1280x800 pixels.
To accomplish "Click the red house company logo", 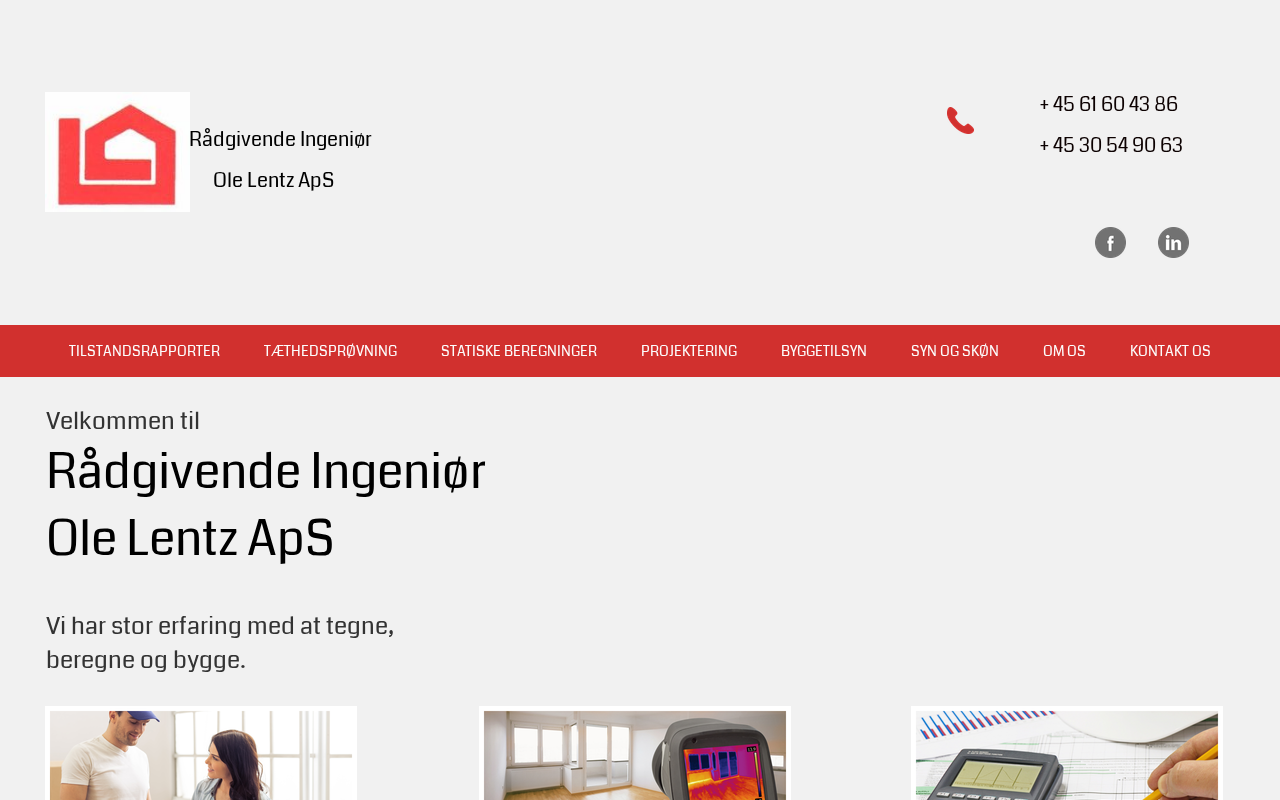I will (117, 152).
